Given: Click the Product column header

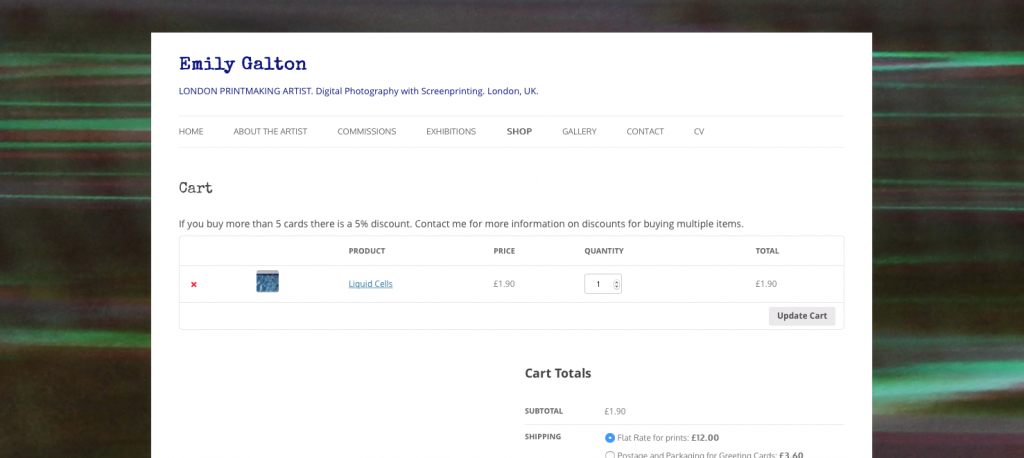Looking at the screenshot, I should pos(366,251).
